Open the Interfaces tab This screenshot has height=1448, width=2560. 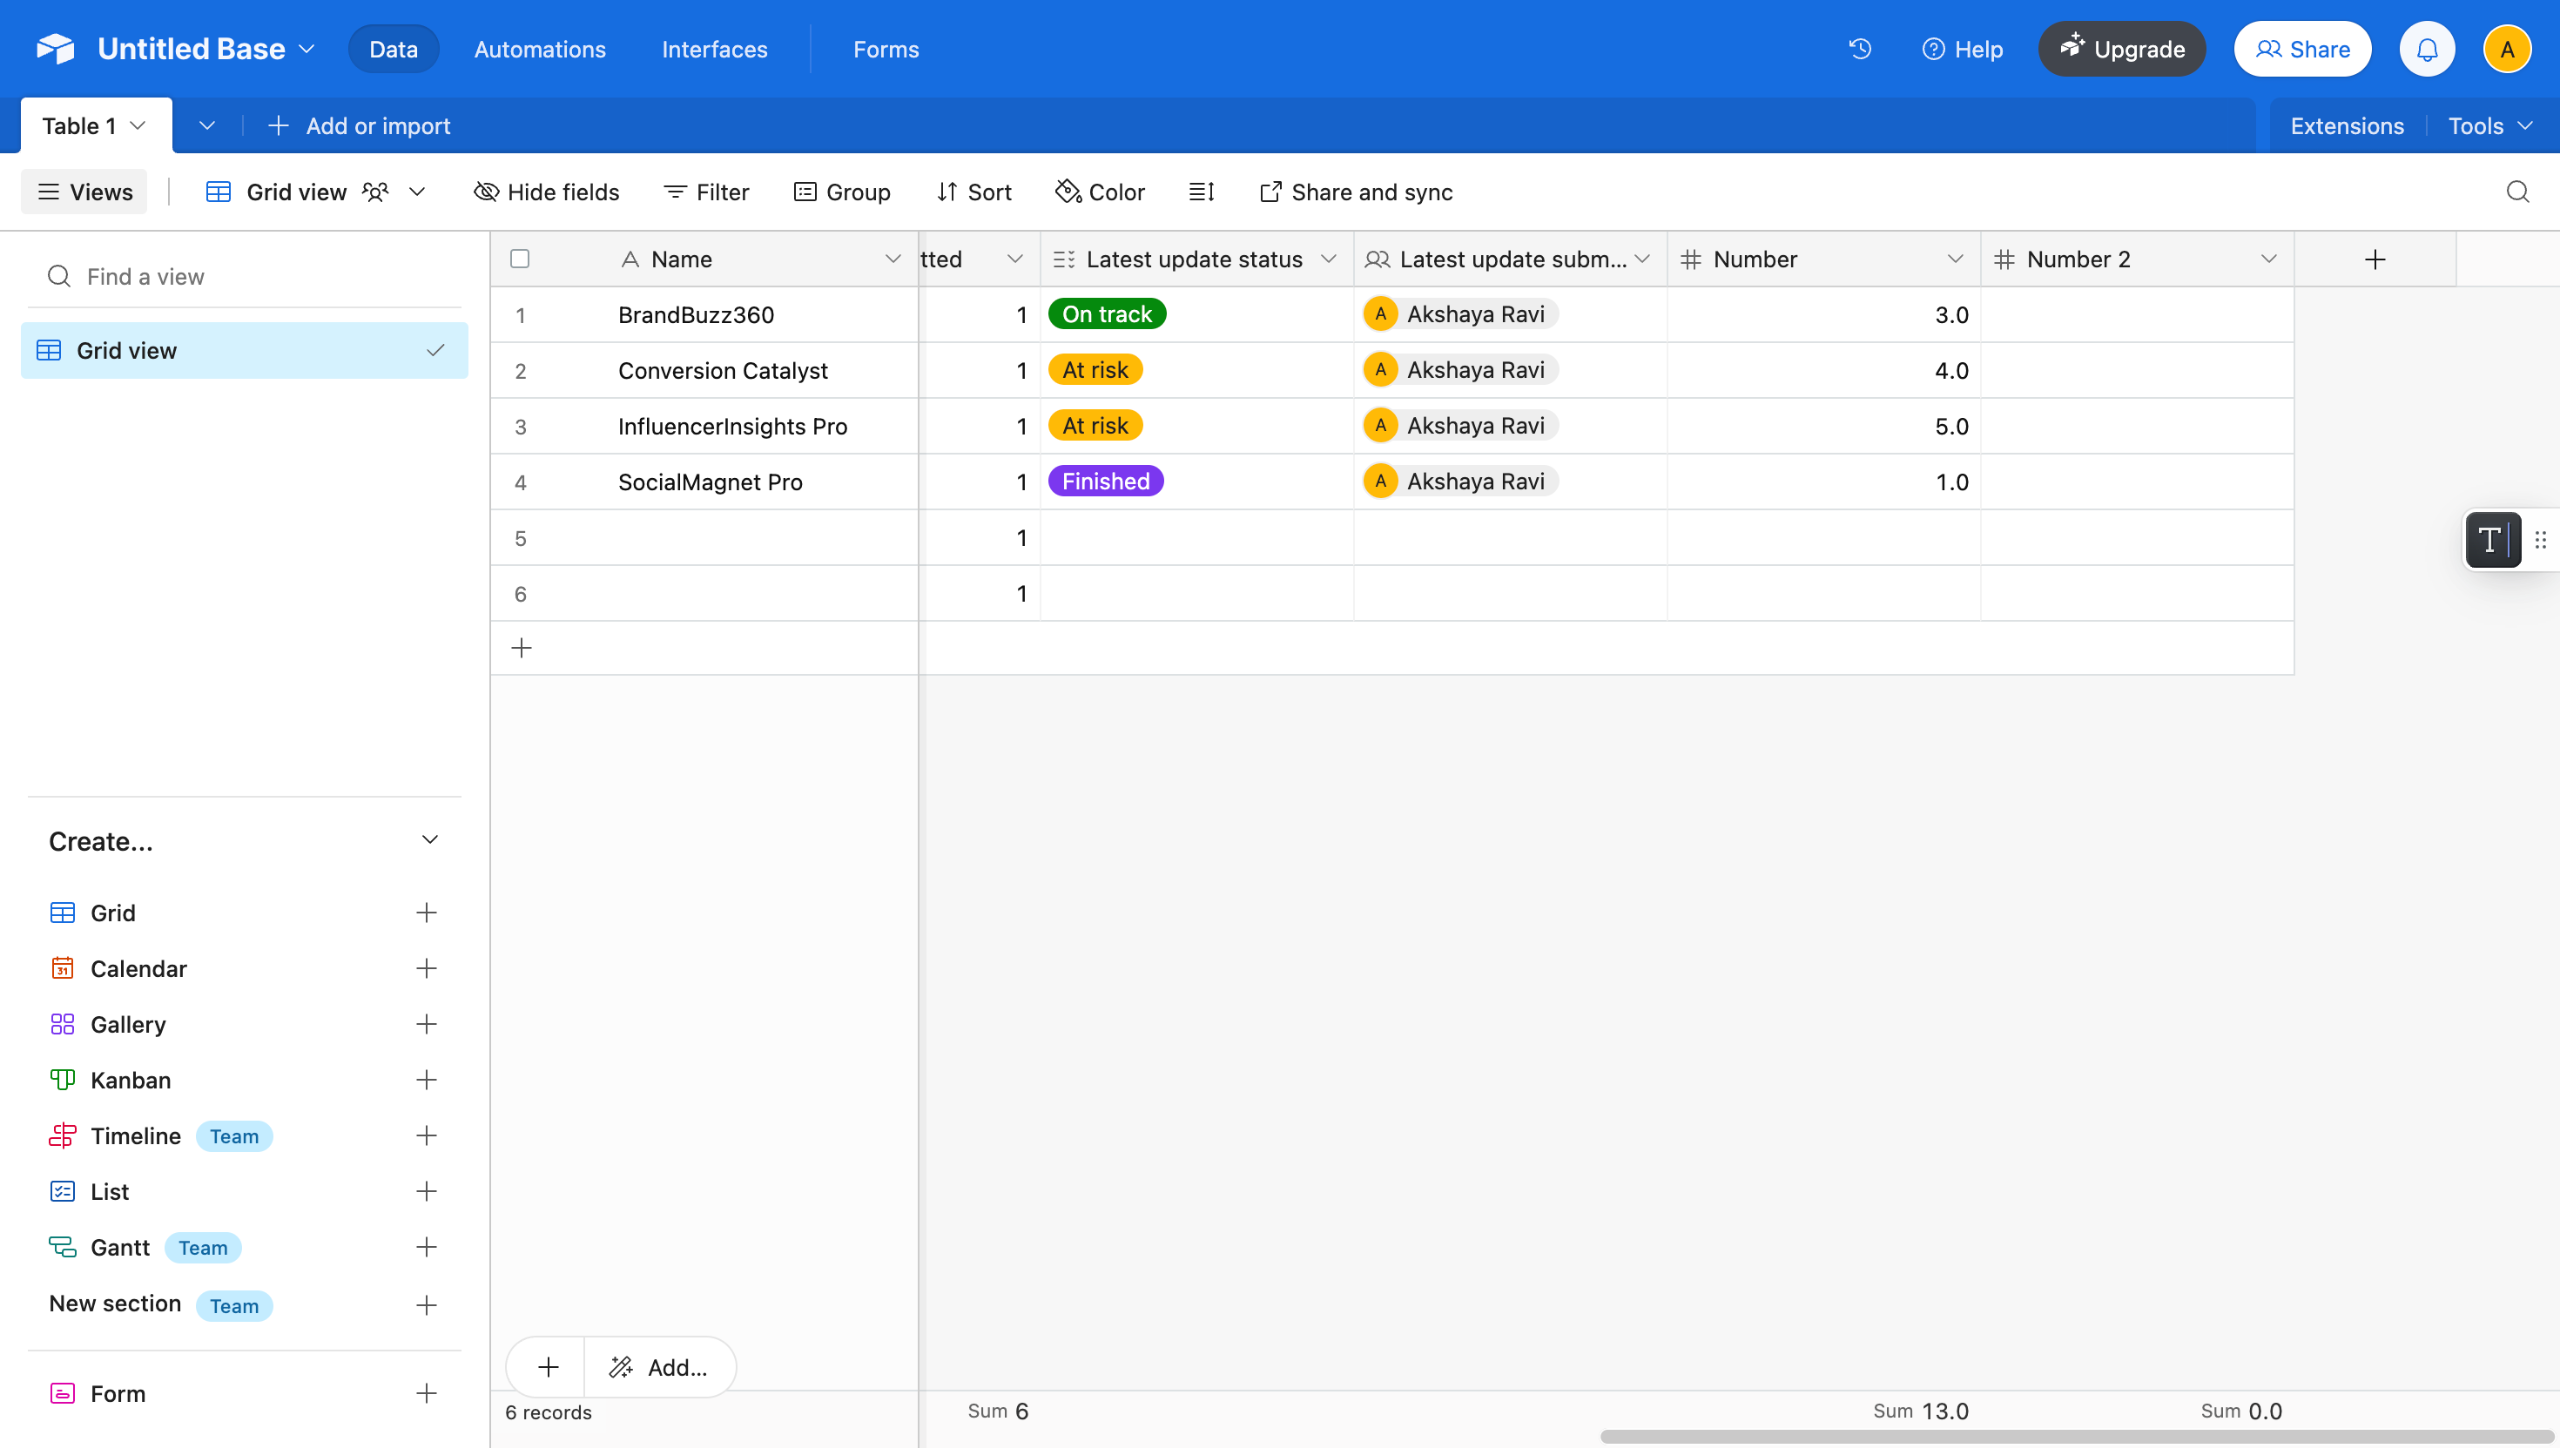point(714,49)
